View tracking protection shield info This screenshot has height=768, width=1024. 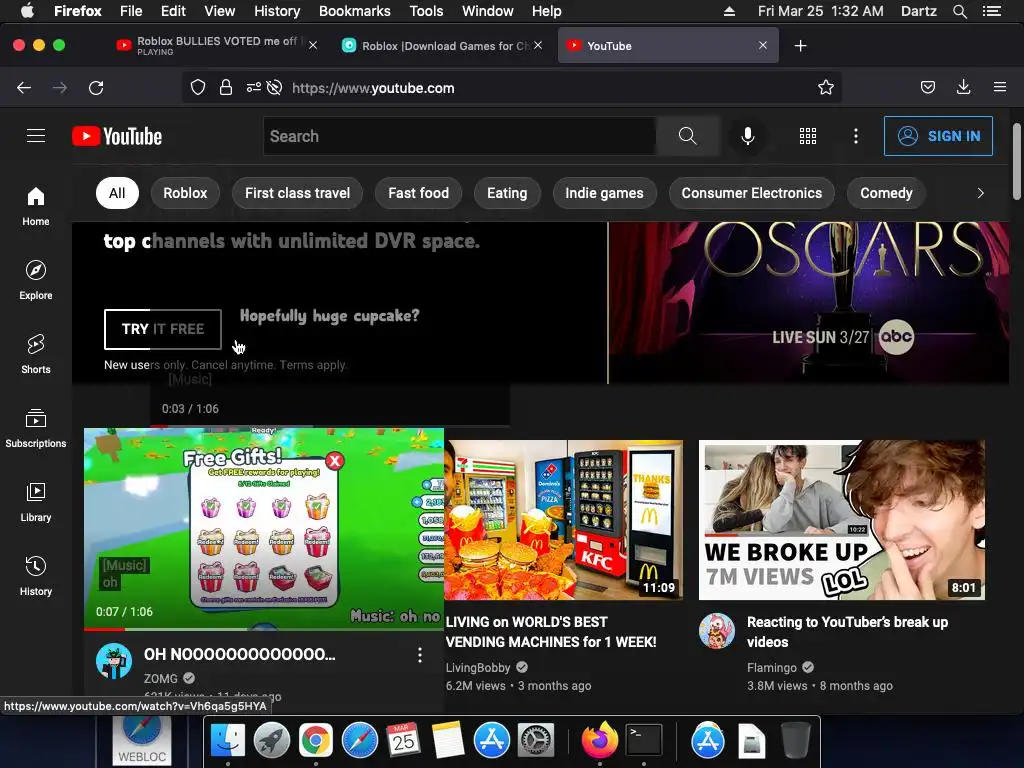[198, 88]
